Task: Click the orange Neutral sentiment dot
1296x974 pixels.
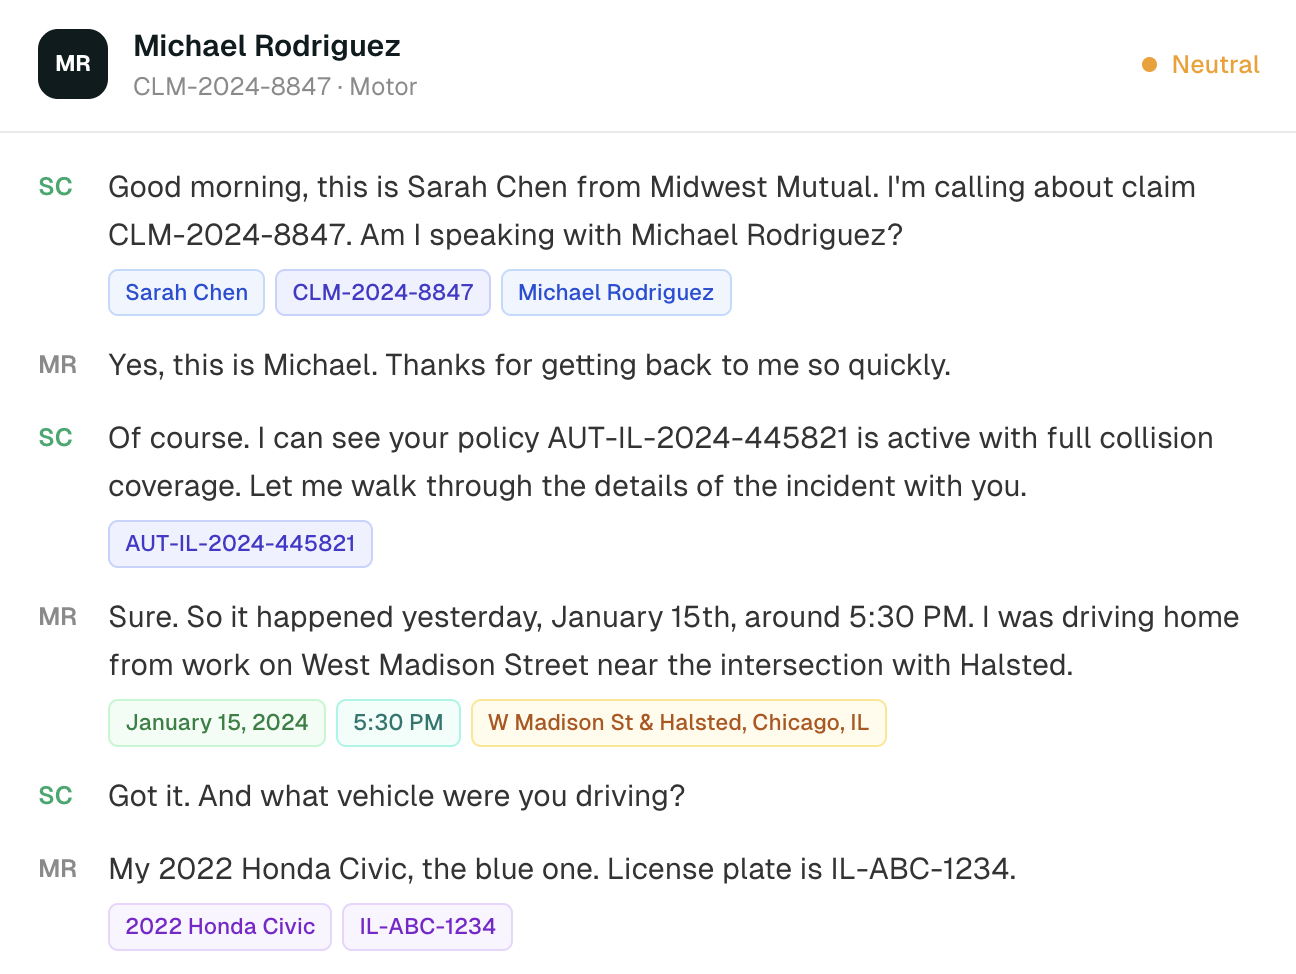Action: click(1149, 65)
